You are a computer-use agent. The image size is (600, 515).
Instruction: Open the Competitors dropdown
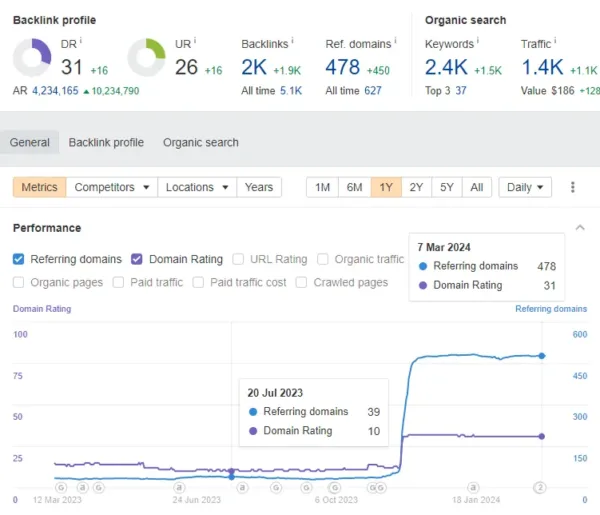112,187
